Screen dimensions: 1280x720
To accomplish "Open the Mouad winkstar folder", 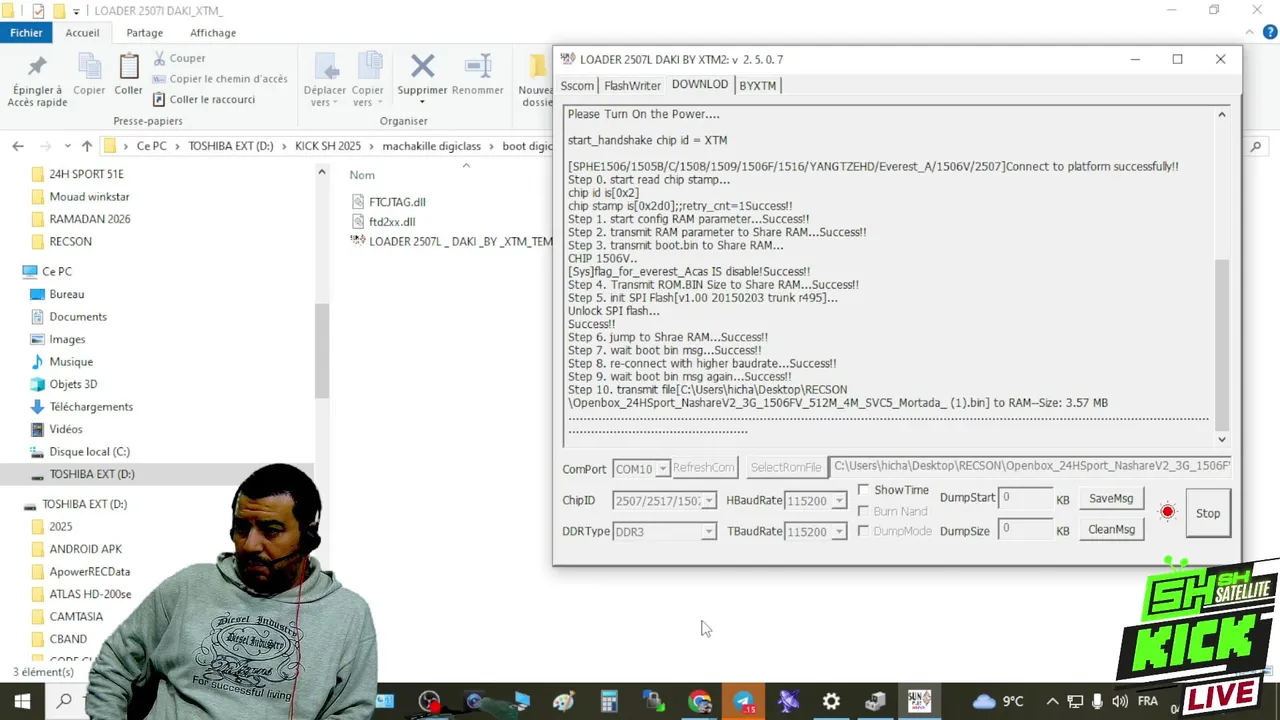I will 89,196.
